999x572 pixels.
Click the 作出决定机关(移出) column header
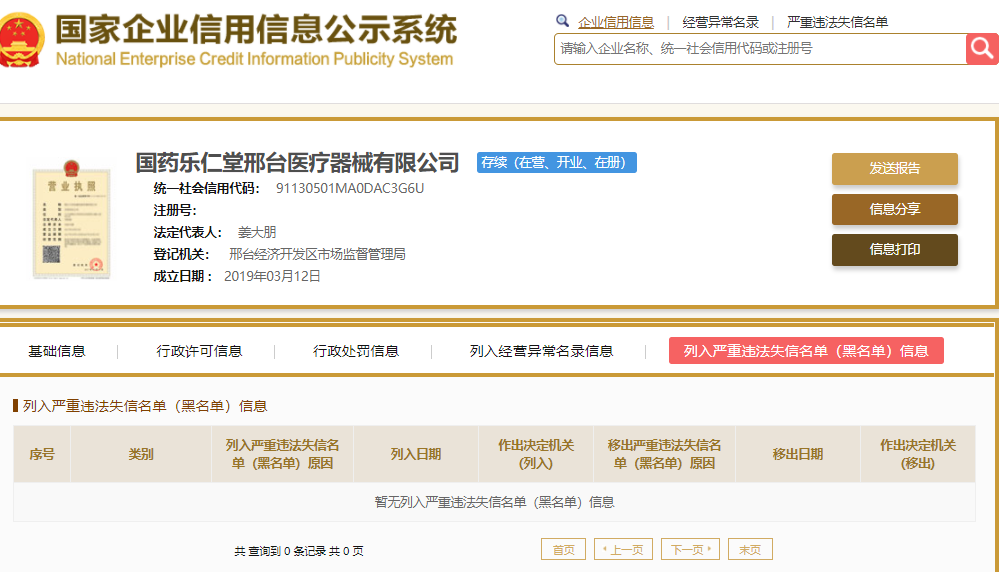(x=918, y=454)
